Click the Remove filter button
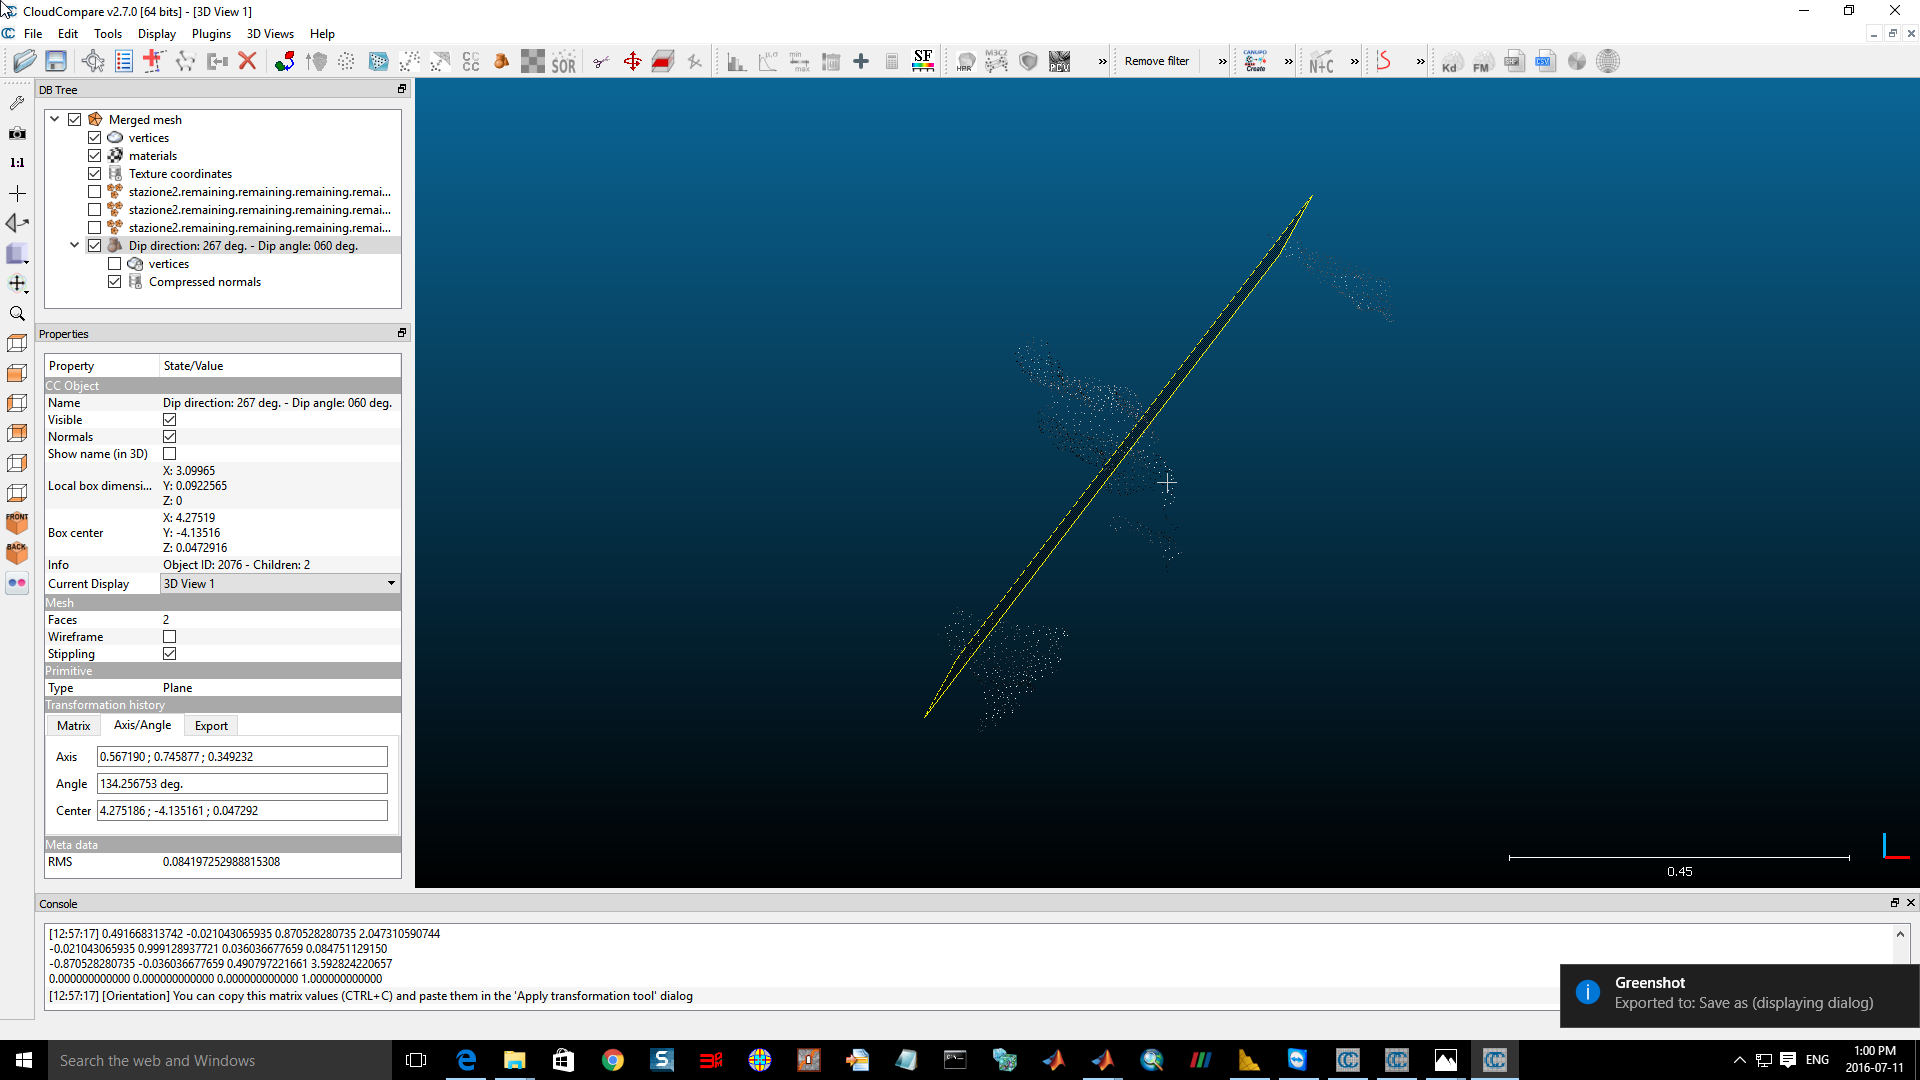The width and height of the screenshot is (1920, 1080). click(x=1157, y=62)
